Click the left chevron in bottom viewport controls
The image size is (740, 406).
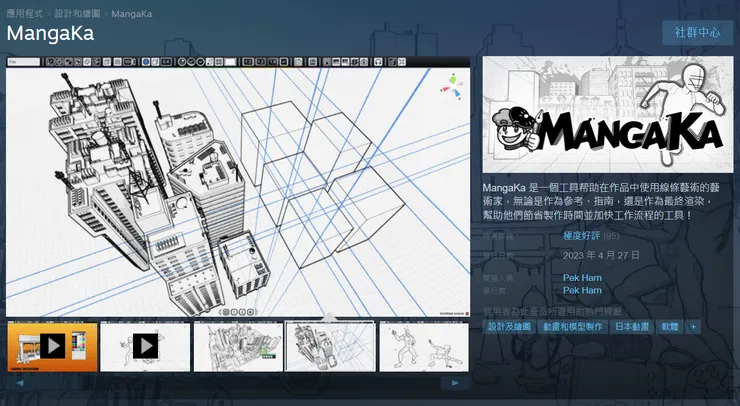[x=219, y=312]
